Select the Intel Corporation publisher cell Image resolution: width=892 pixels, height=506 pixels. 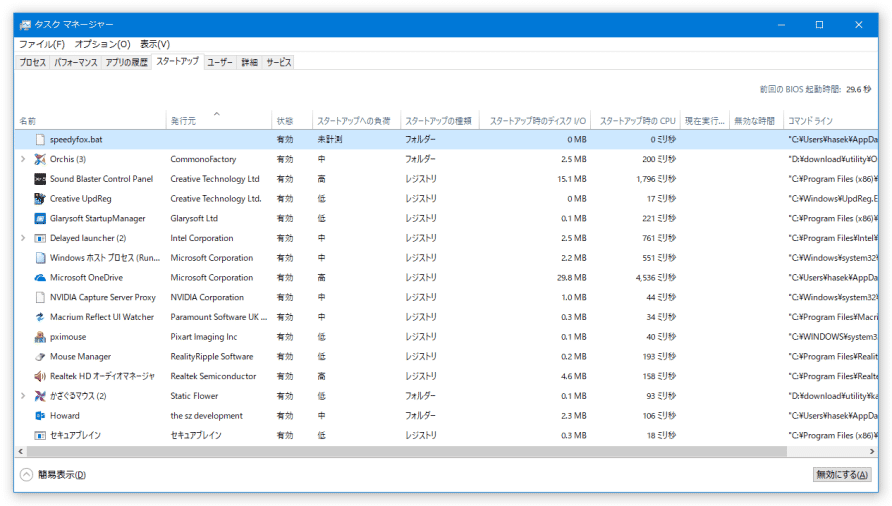tap(202, 238)
